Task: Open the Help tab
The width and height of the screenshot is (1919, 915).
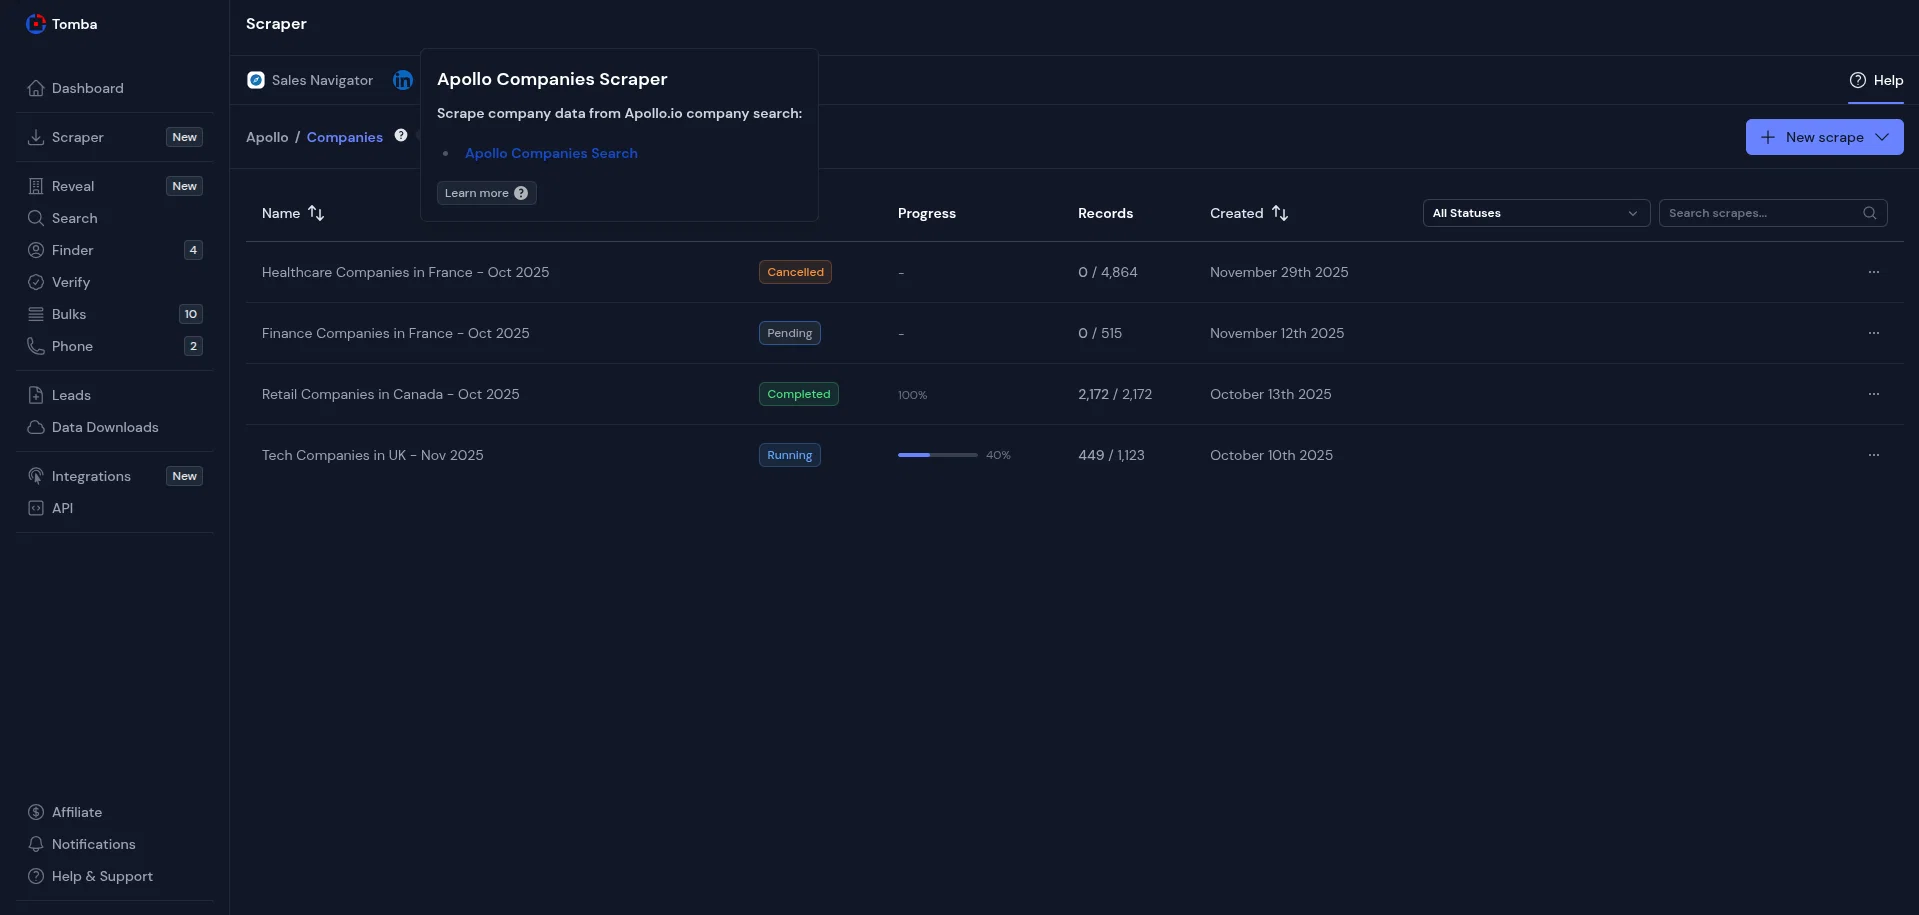Action: point(1876,80)
